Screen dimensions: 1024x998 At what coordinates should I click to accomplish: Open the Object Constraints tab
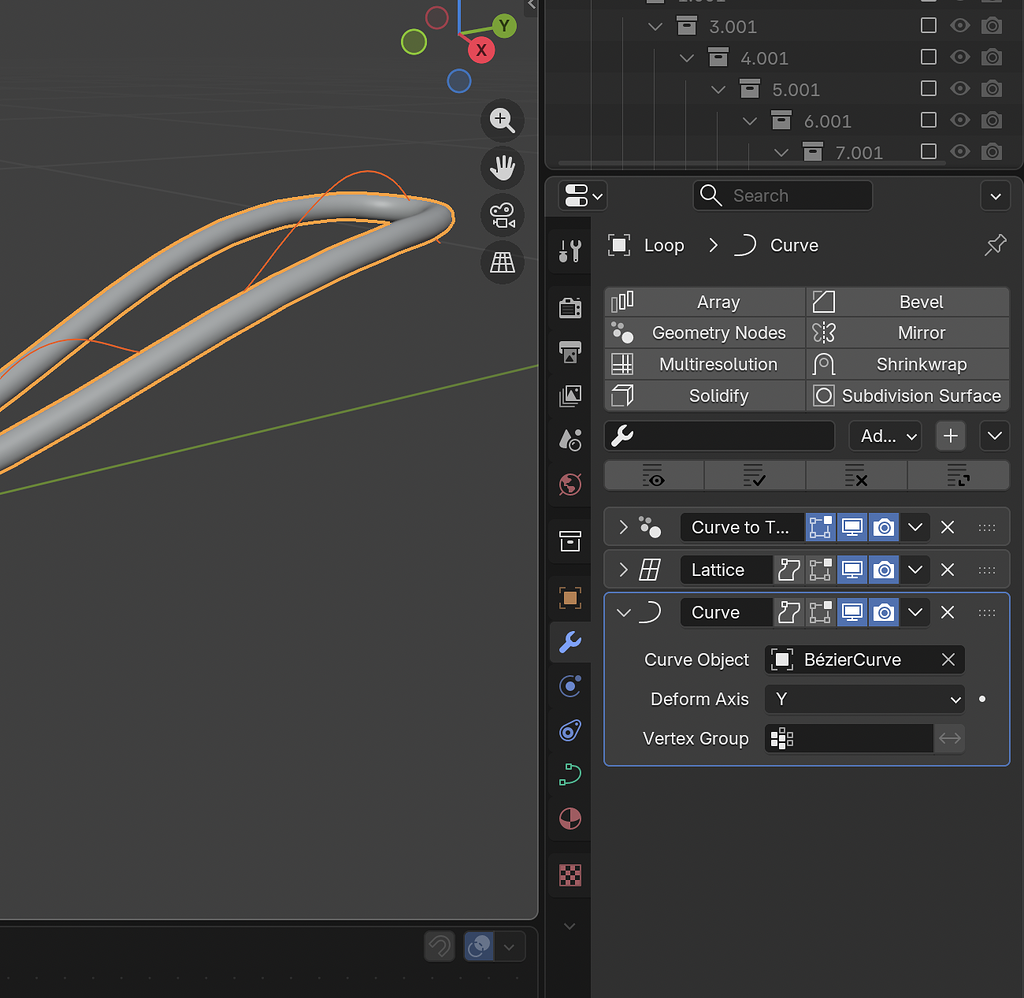coord(570,730)
